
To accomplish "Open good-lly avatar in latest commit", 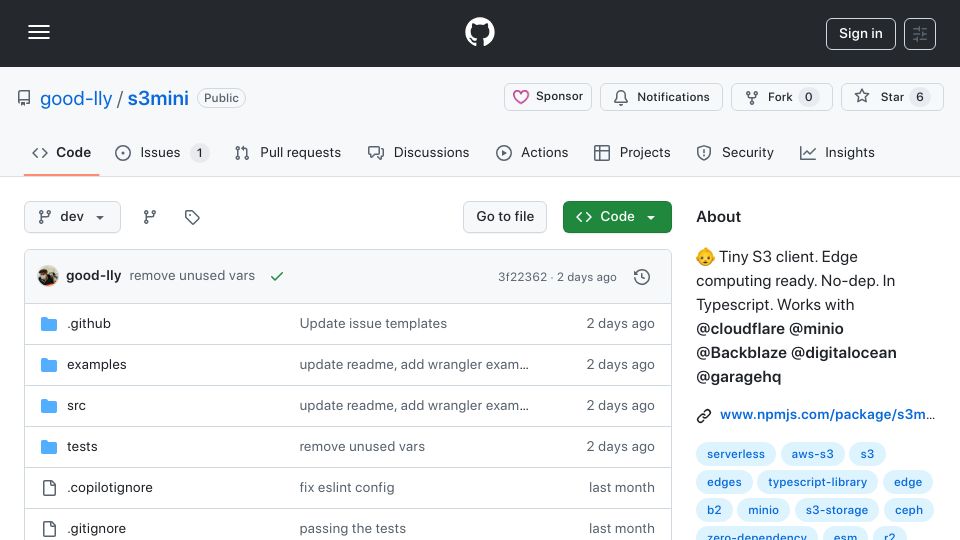I will 48,276.
